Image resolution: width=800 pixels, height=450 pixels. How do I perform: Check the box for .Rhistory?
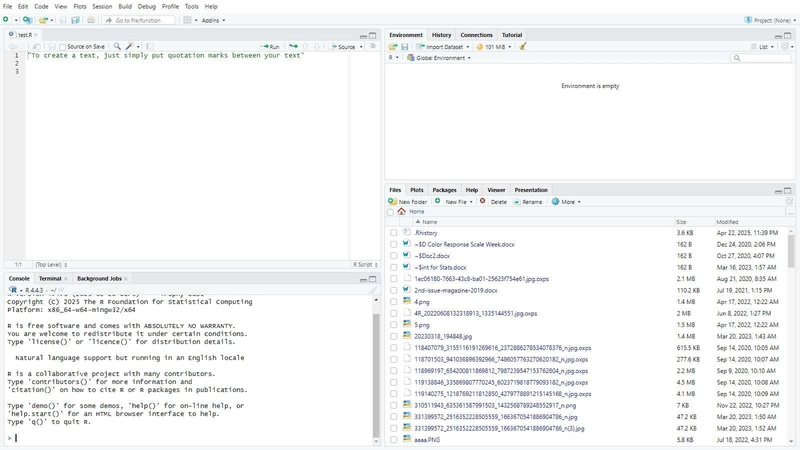pyautogui.click(x=393, y=233)
